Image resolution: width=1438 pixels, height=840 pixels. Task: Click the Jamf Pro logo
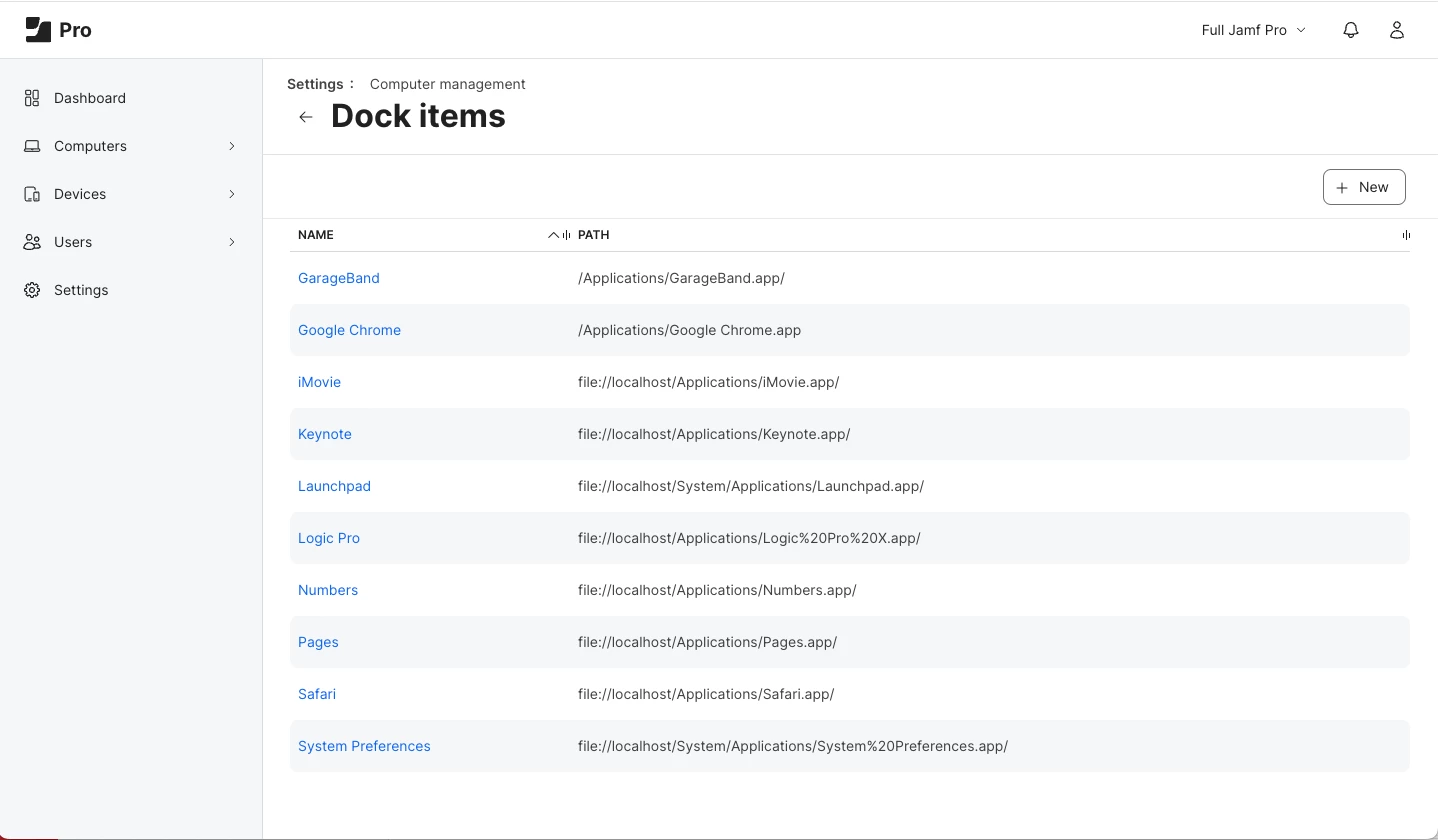coord(58,30)
